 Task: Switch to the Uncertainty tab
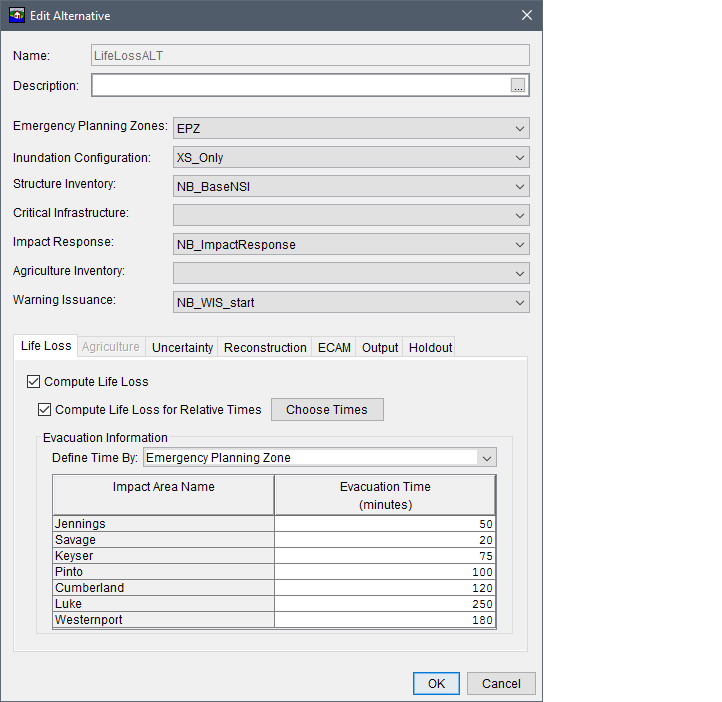click(182, 348)
